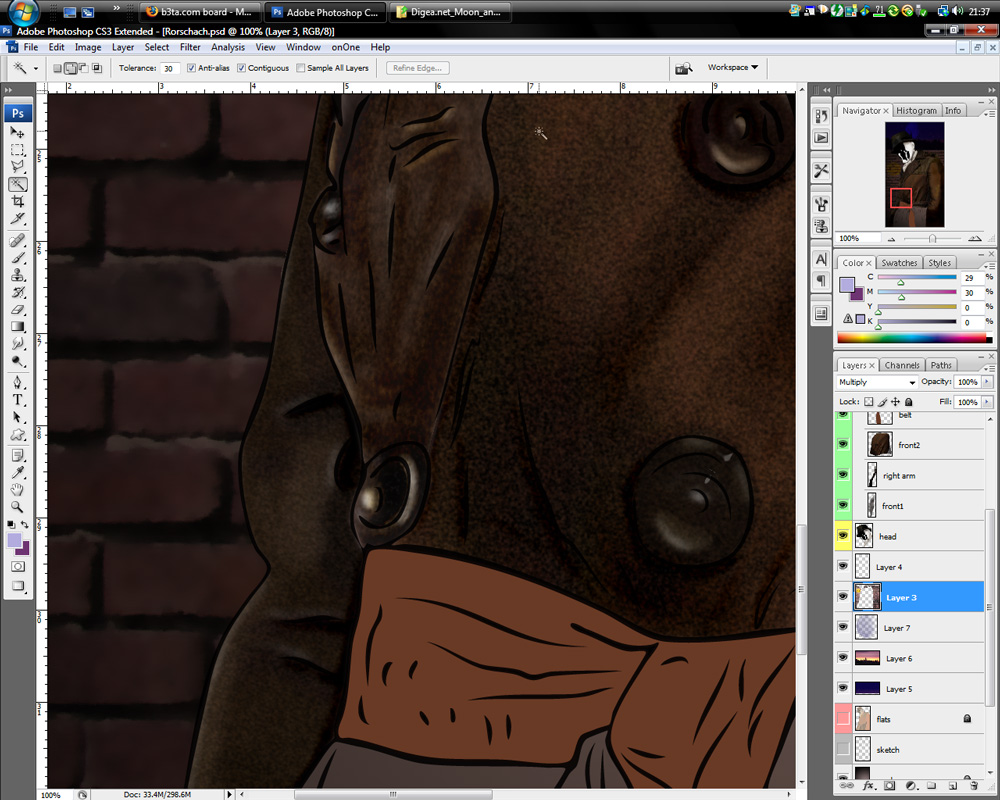Toggle Anti-alias checkbox

pos(191,68)
